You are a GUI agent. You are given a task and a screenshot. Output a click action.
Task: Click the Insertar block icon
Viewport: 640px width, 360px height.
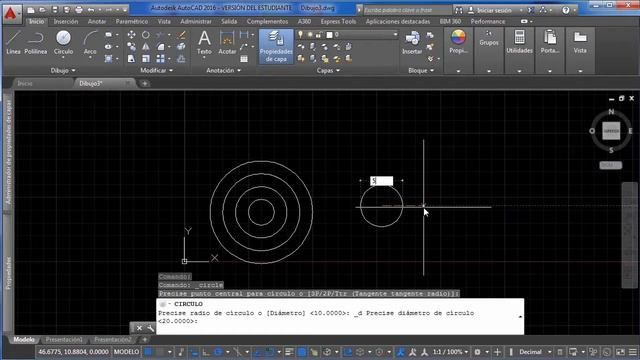point(412,43)
